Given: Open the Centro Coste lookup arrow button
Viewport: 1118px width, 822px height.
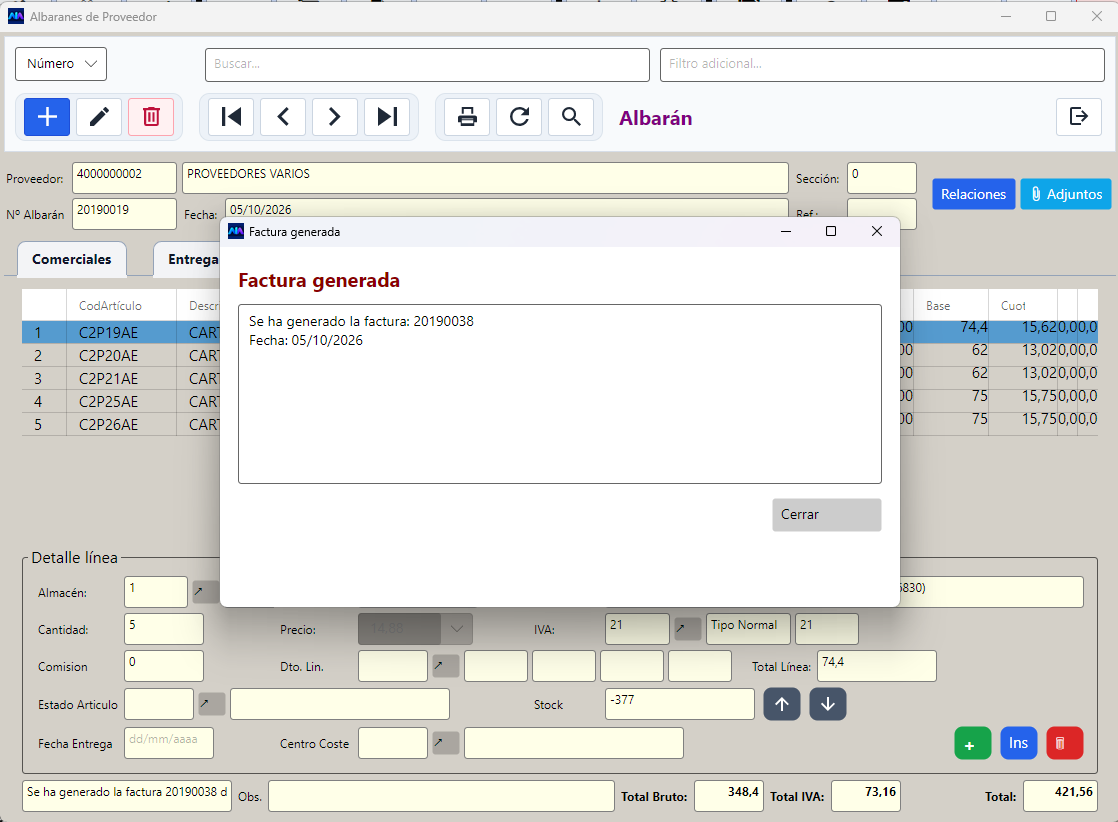Looking at the screenshot, I should tap(446, 743).
